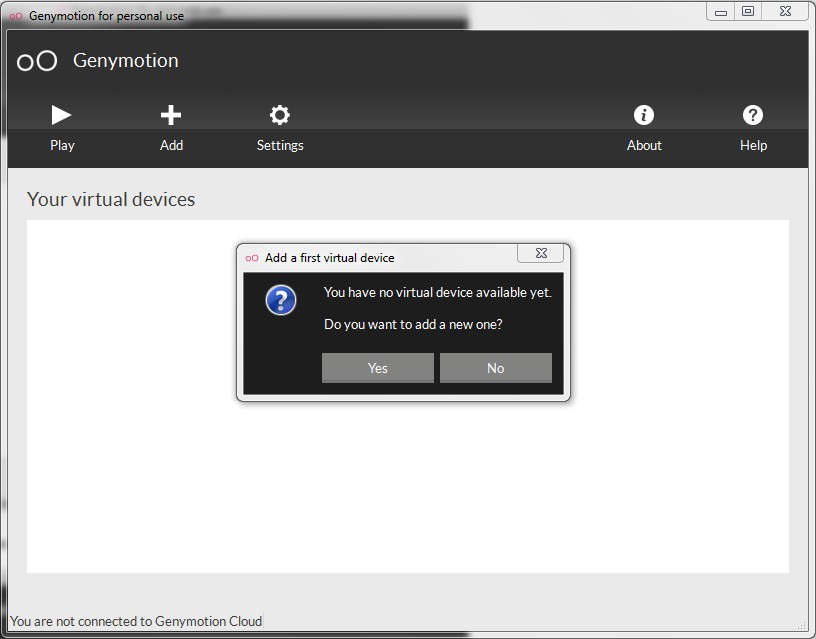
Task: Click the Help label in the toolbar
Action: click(x=754, y=145)
